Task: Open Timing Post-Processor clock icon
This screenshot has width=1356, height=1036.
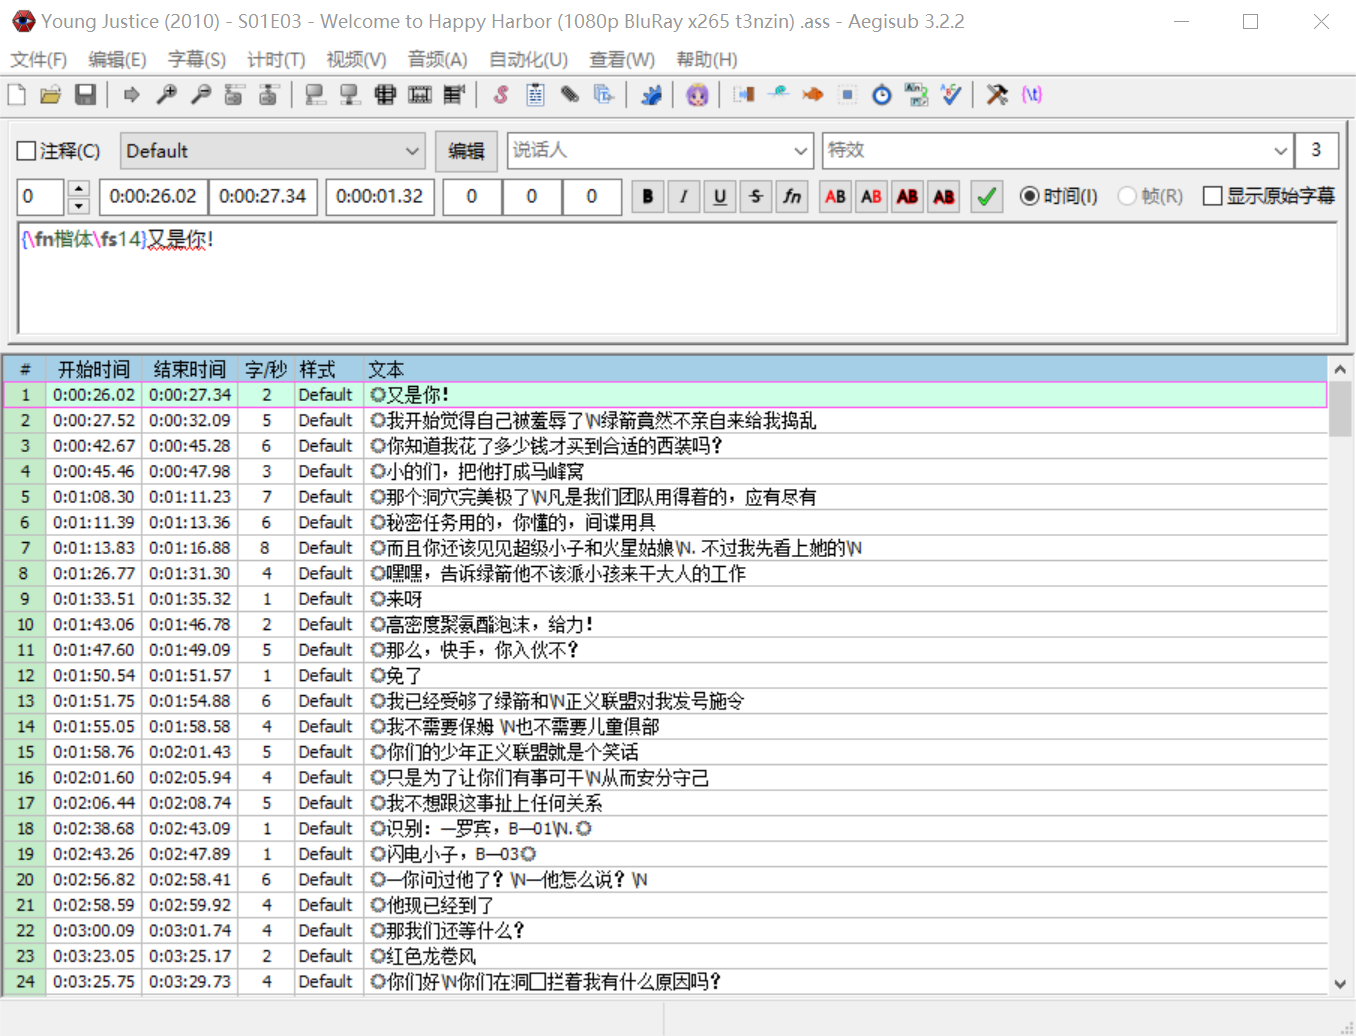Action: 881,95
